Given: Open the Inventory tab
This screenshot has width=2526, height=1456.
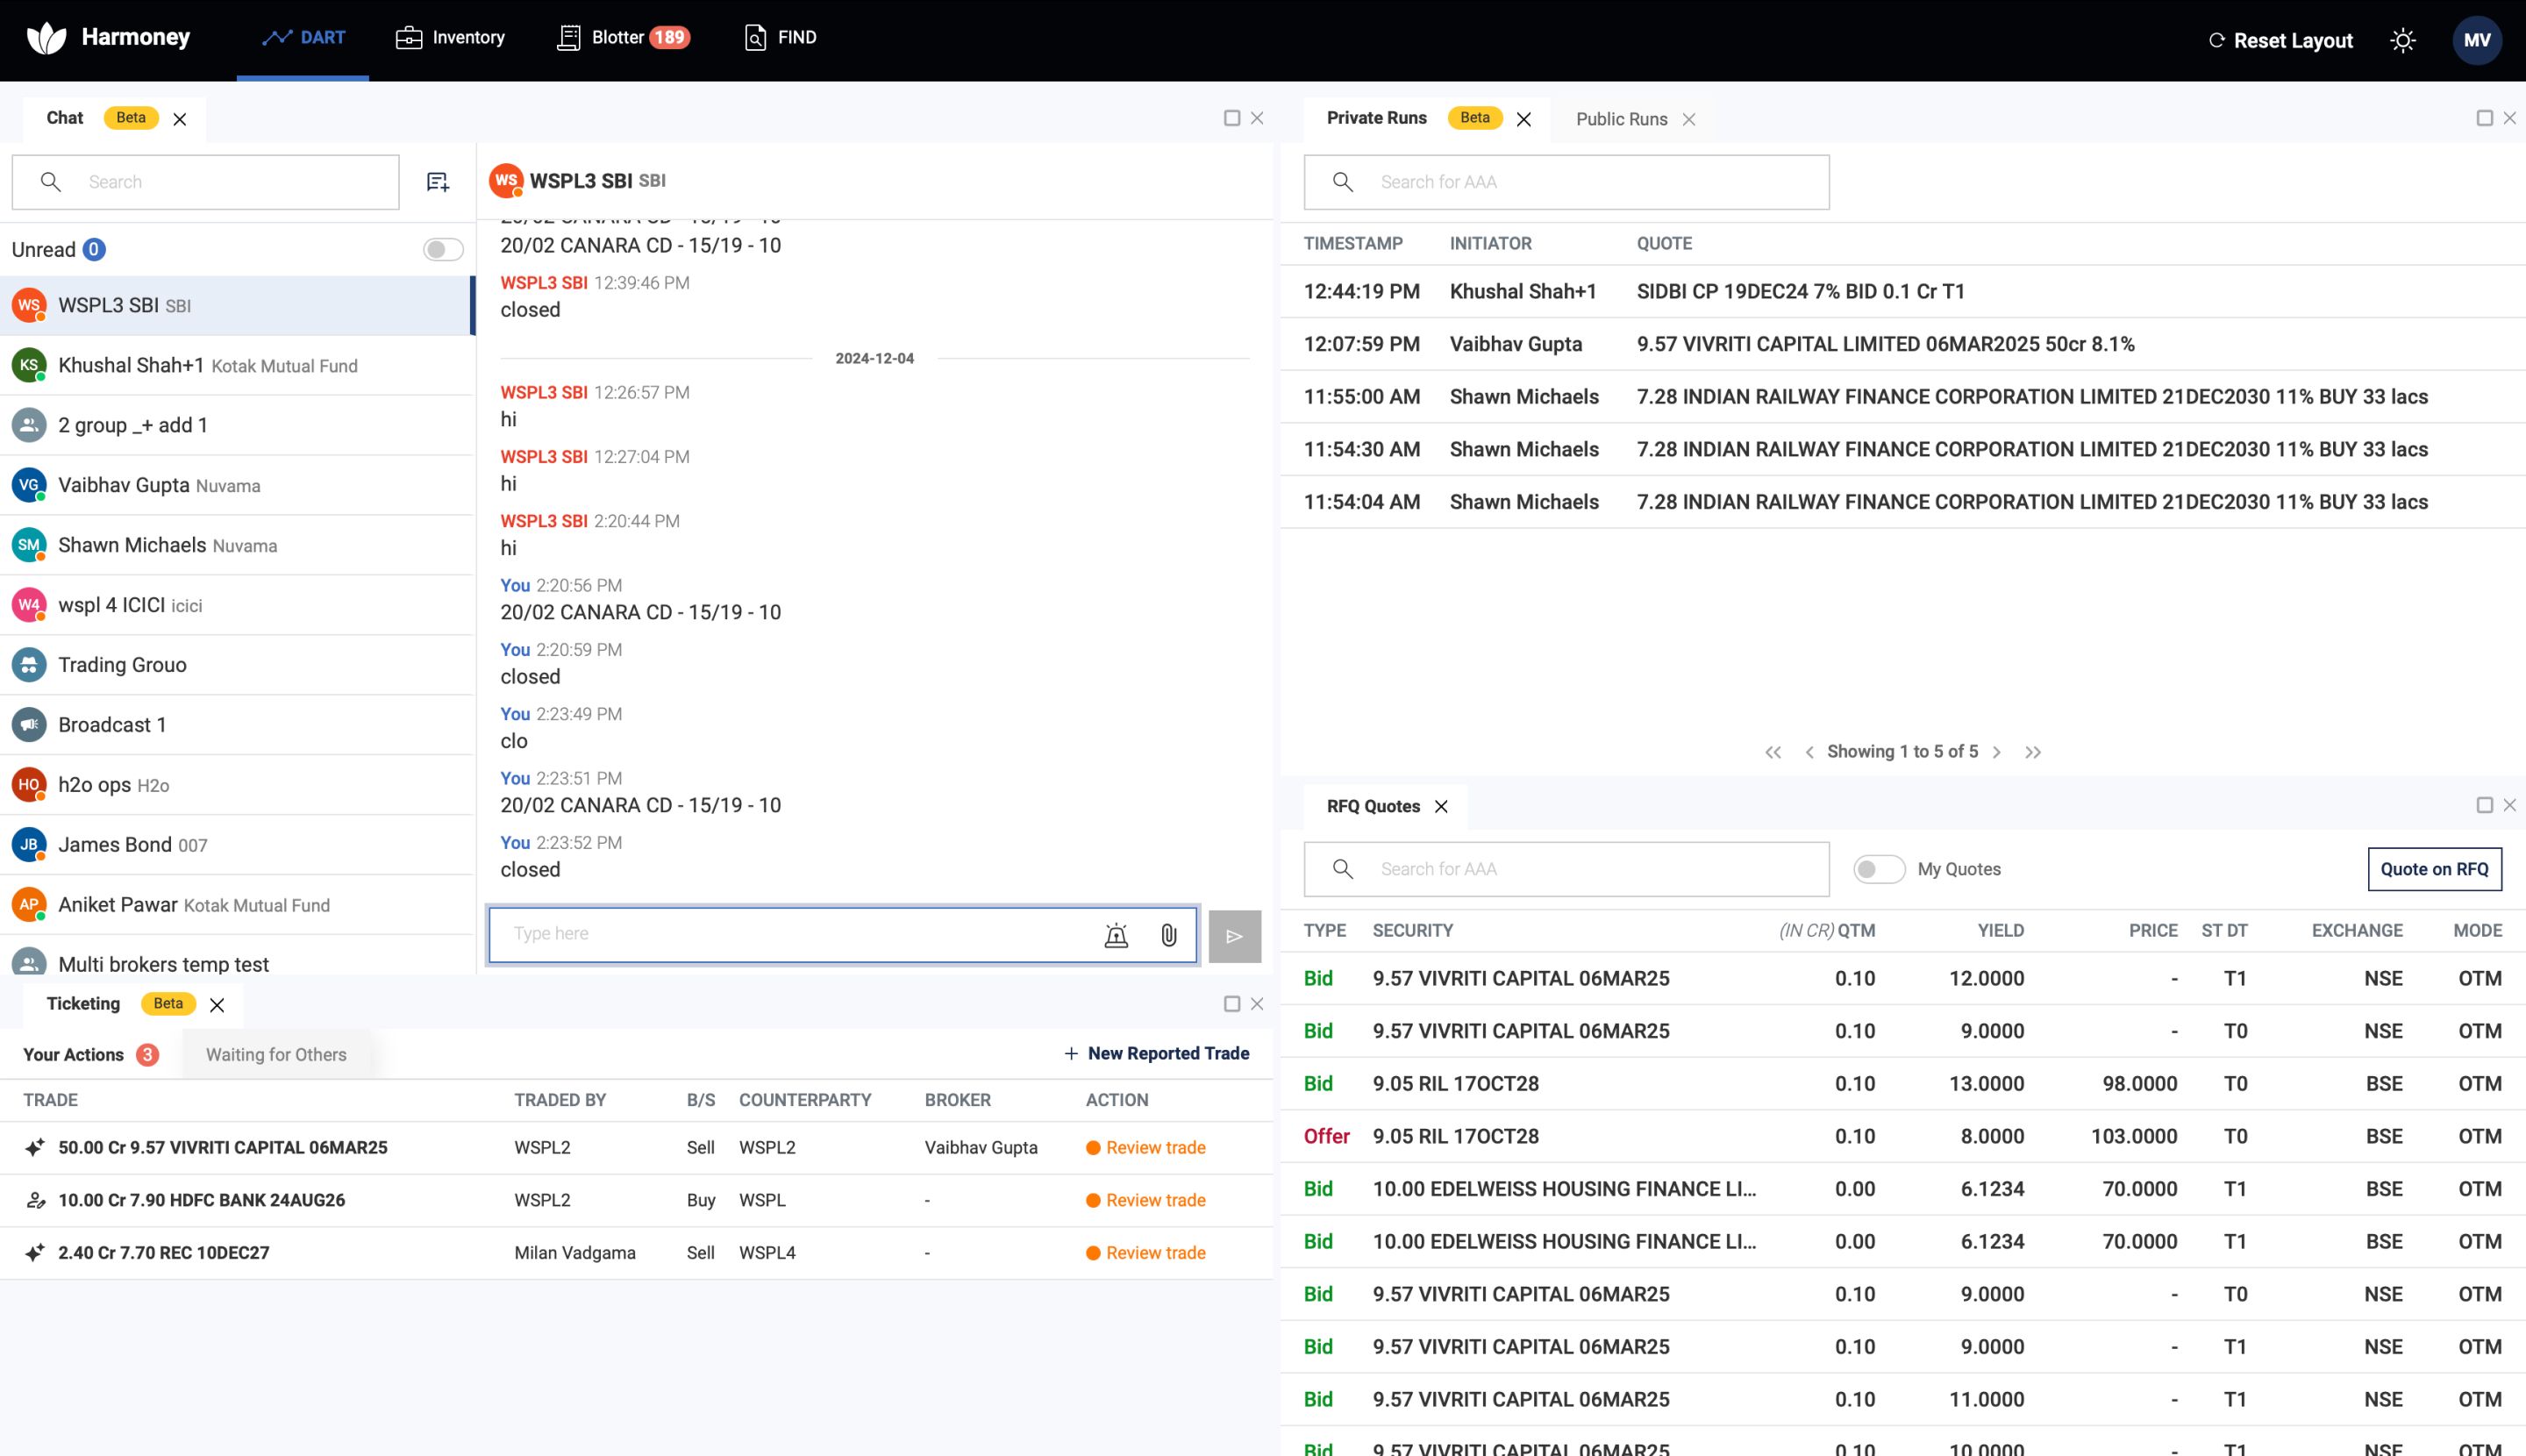Looking at the screenshot, I should (x=450, y=38).
